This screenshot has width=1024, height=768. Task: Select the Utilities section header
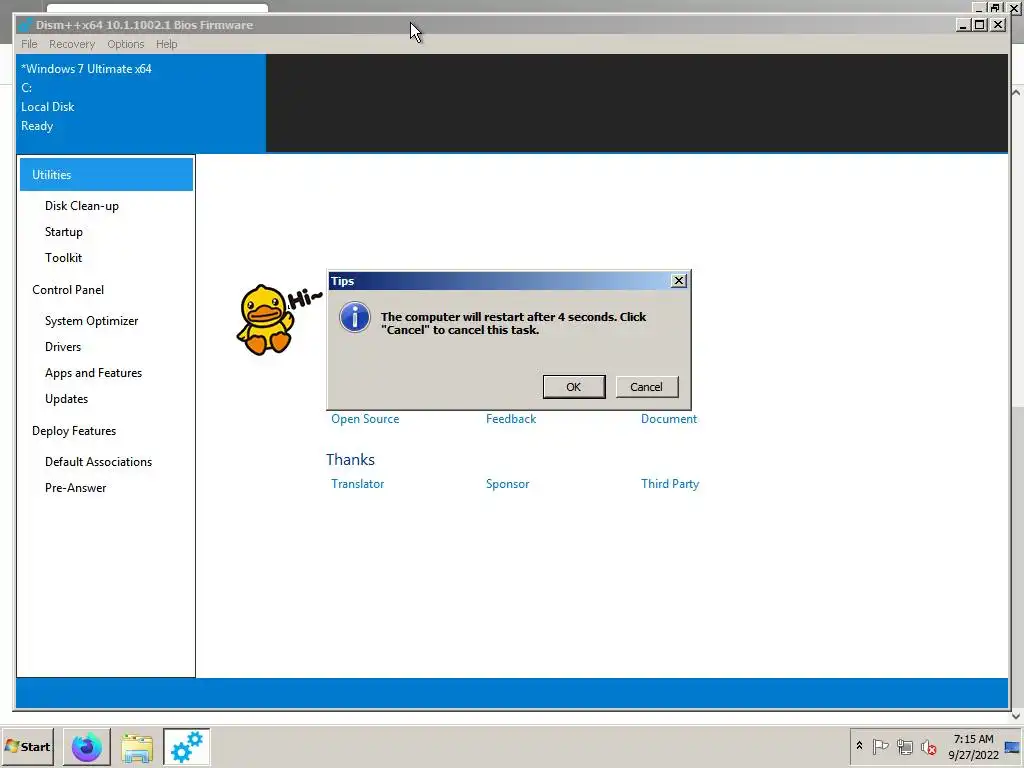tap(106, 174)
